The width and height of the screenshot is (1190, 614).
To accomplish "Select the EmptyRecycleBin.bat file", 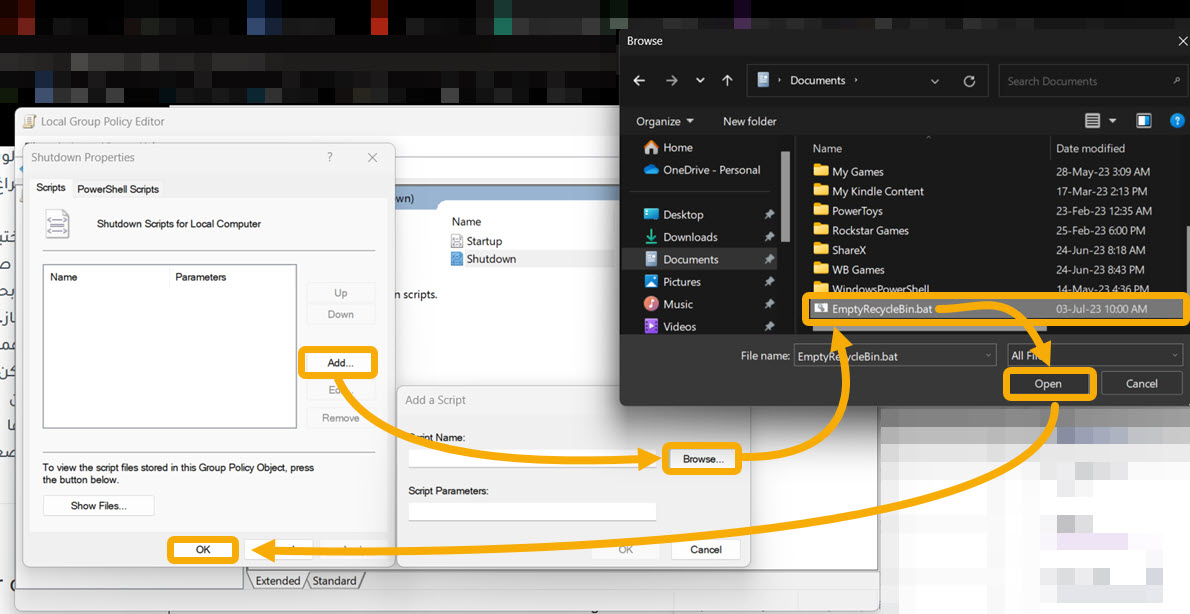I will click(x=881, y=309).
